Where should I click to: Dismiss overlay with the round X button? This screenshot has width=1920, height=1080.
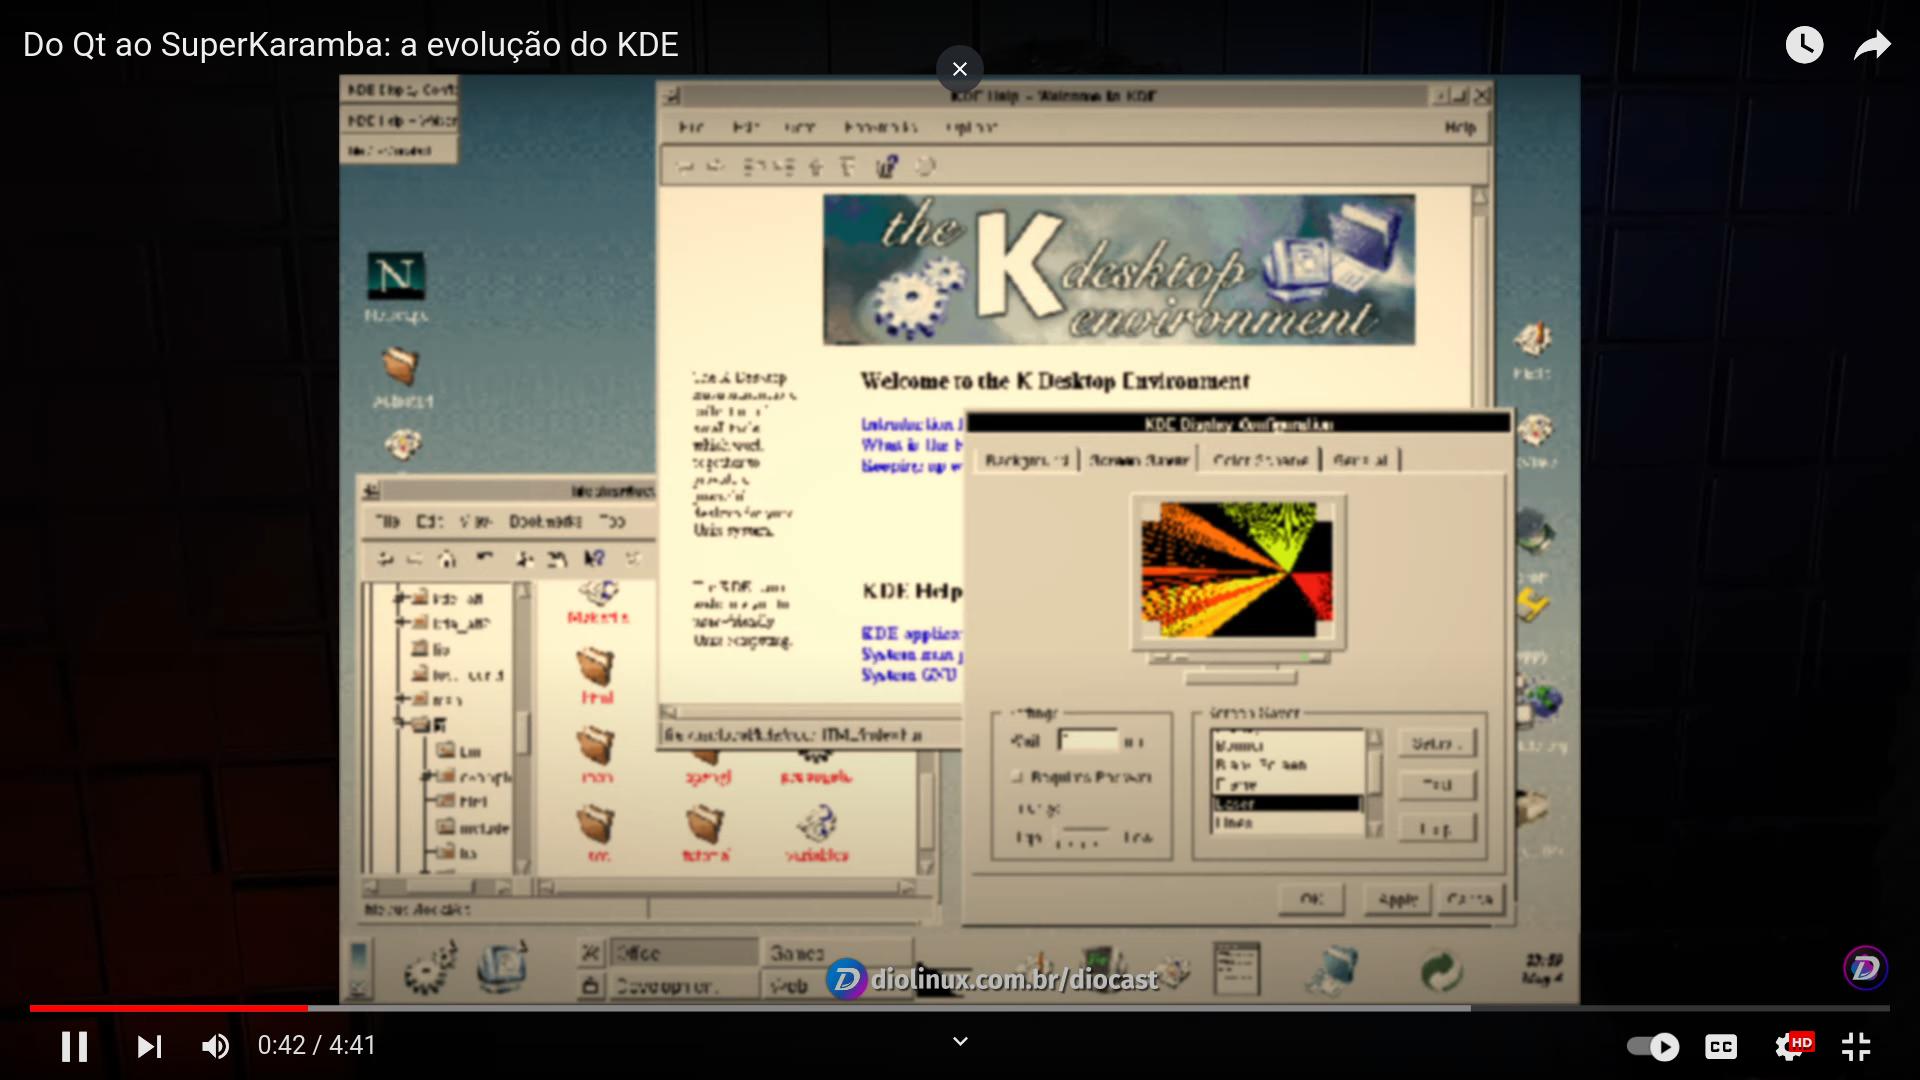[x=960, y=69]
